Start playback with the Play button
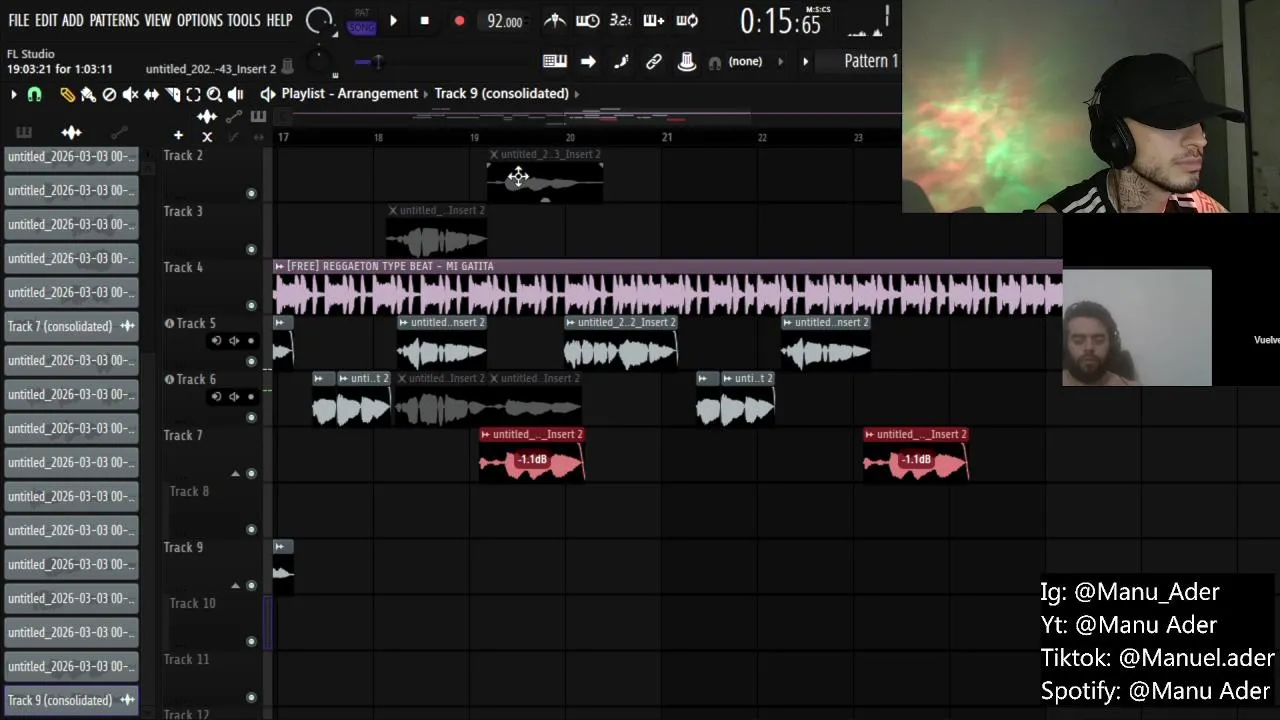 (393, 20)
